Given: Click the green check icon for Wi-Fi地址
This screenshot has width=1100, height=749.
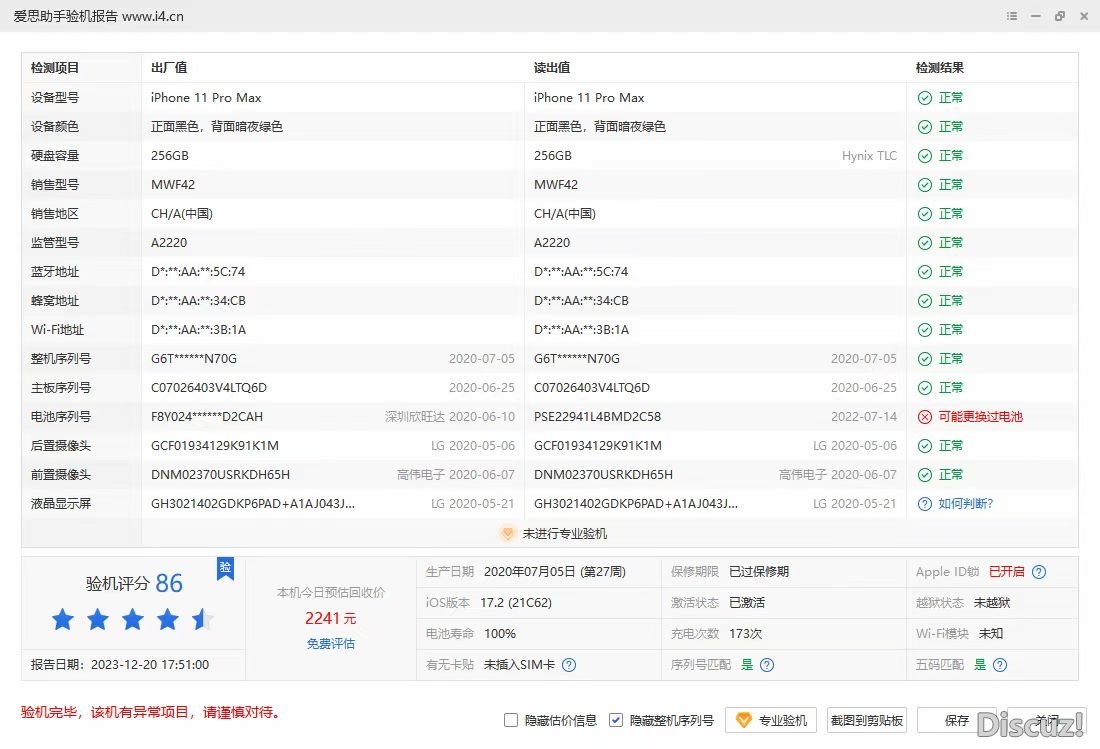Looking at the screenshot, I should [x=925, y=330].
